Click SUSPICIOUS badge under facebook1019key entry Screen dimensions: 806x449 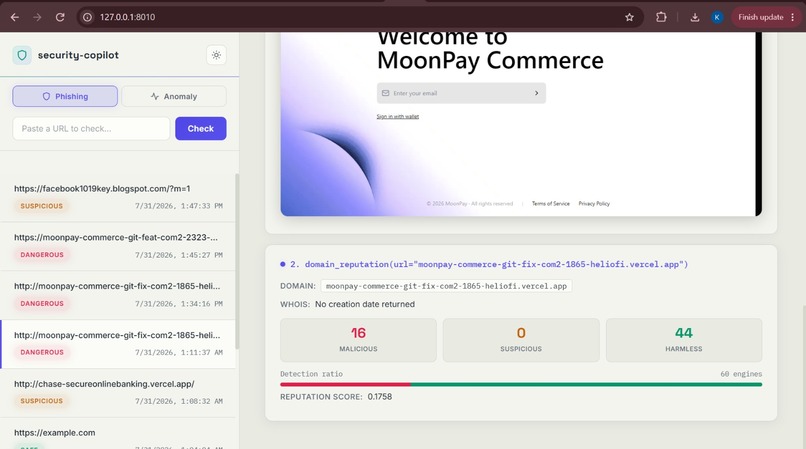coord(42,206)
